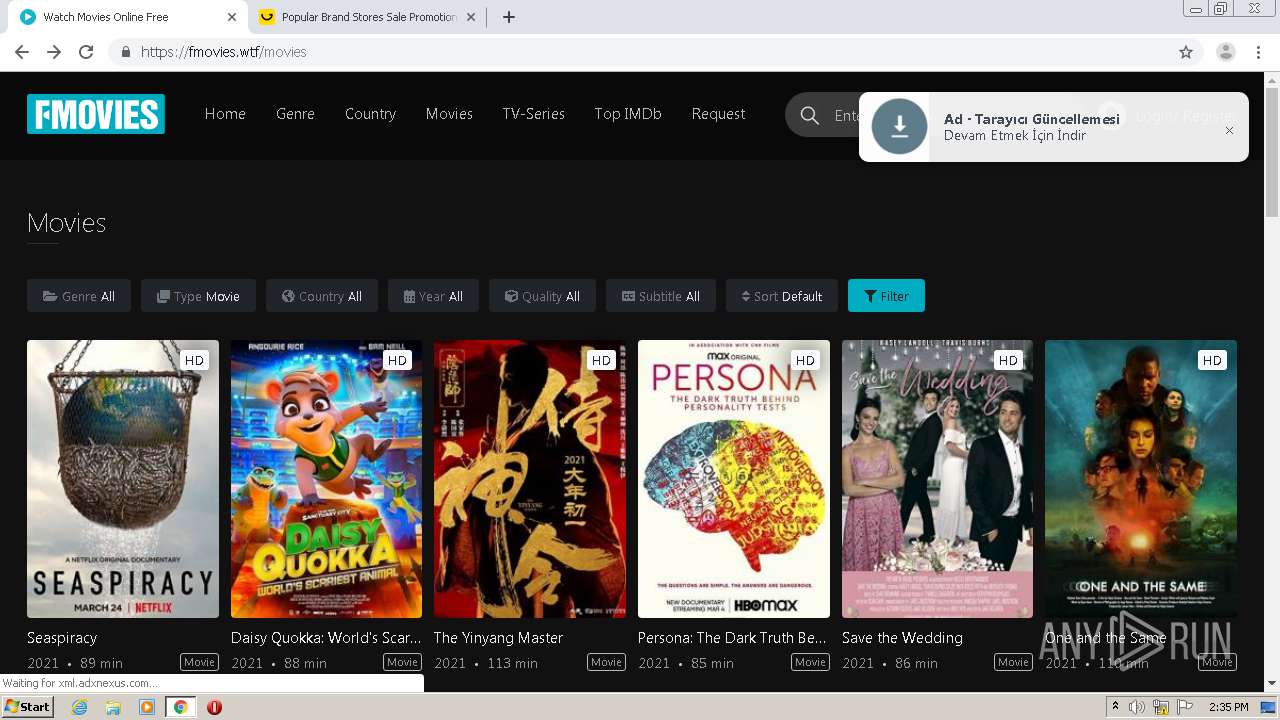Open the Home menu item

225,114
